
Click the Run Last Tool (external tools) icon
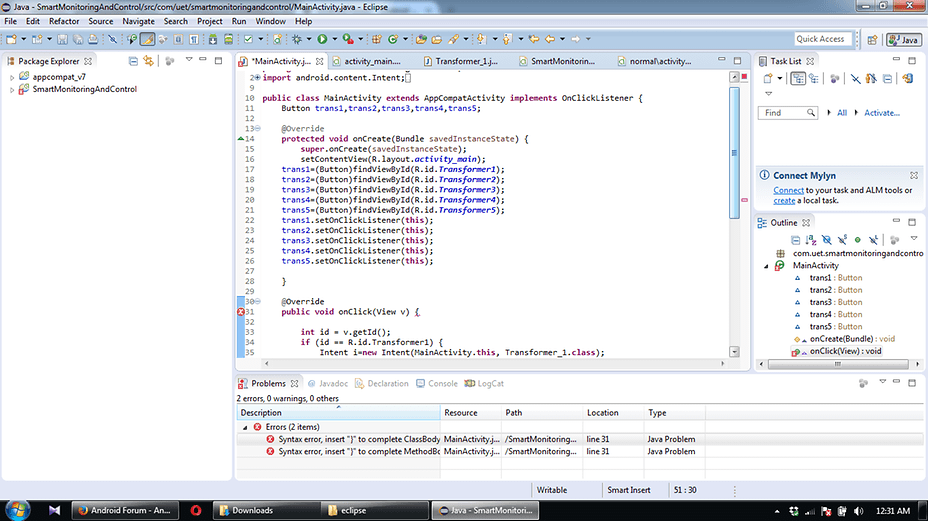point(349,39)
